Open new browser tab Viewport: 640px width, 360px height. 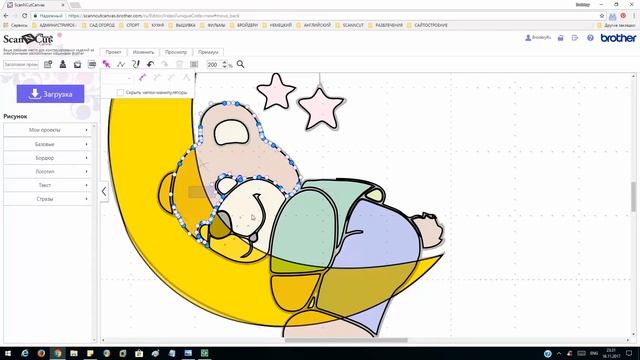[75, 5]
